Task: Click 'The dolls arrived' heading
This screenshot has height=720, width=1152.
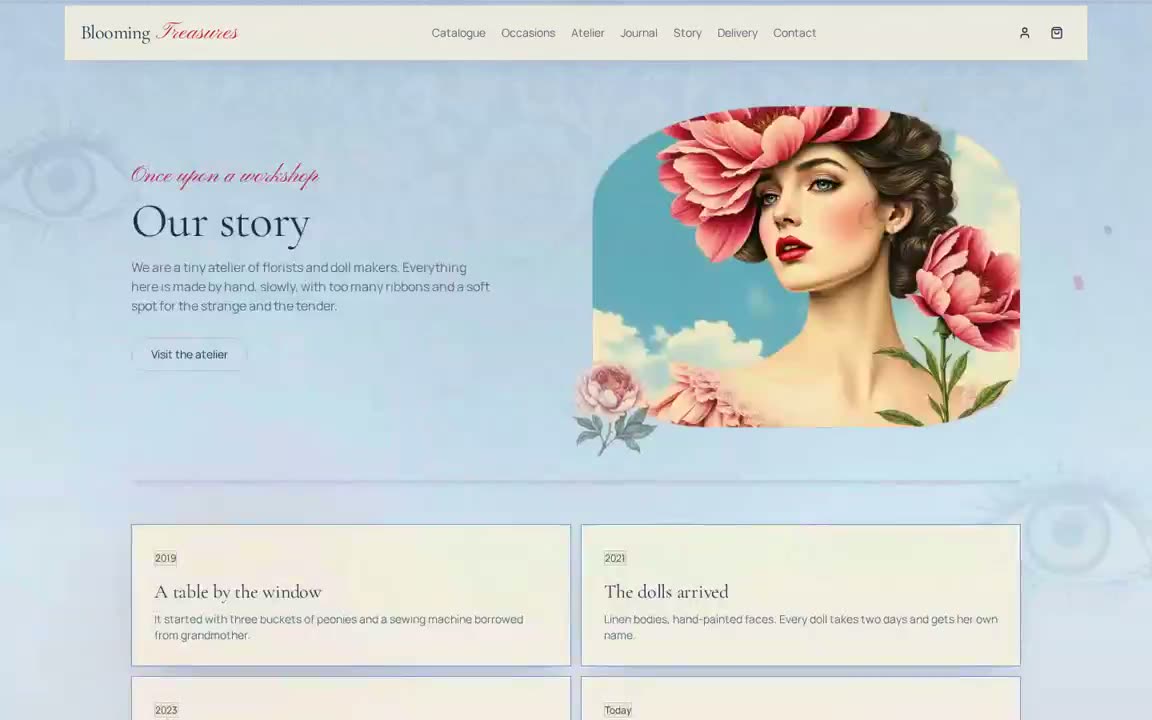Action: (x=666, y=592)
